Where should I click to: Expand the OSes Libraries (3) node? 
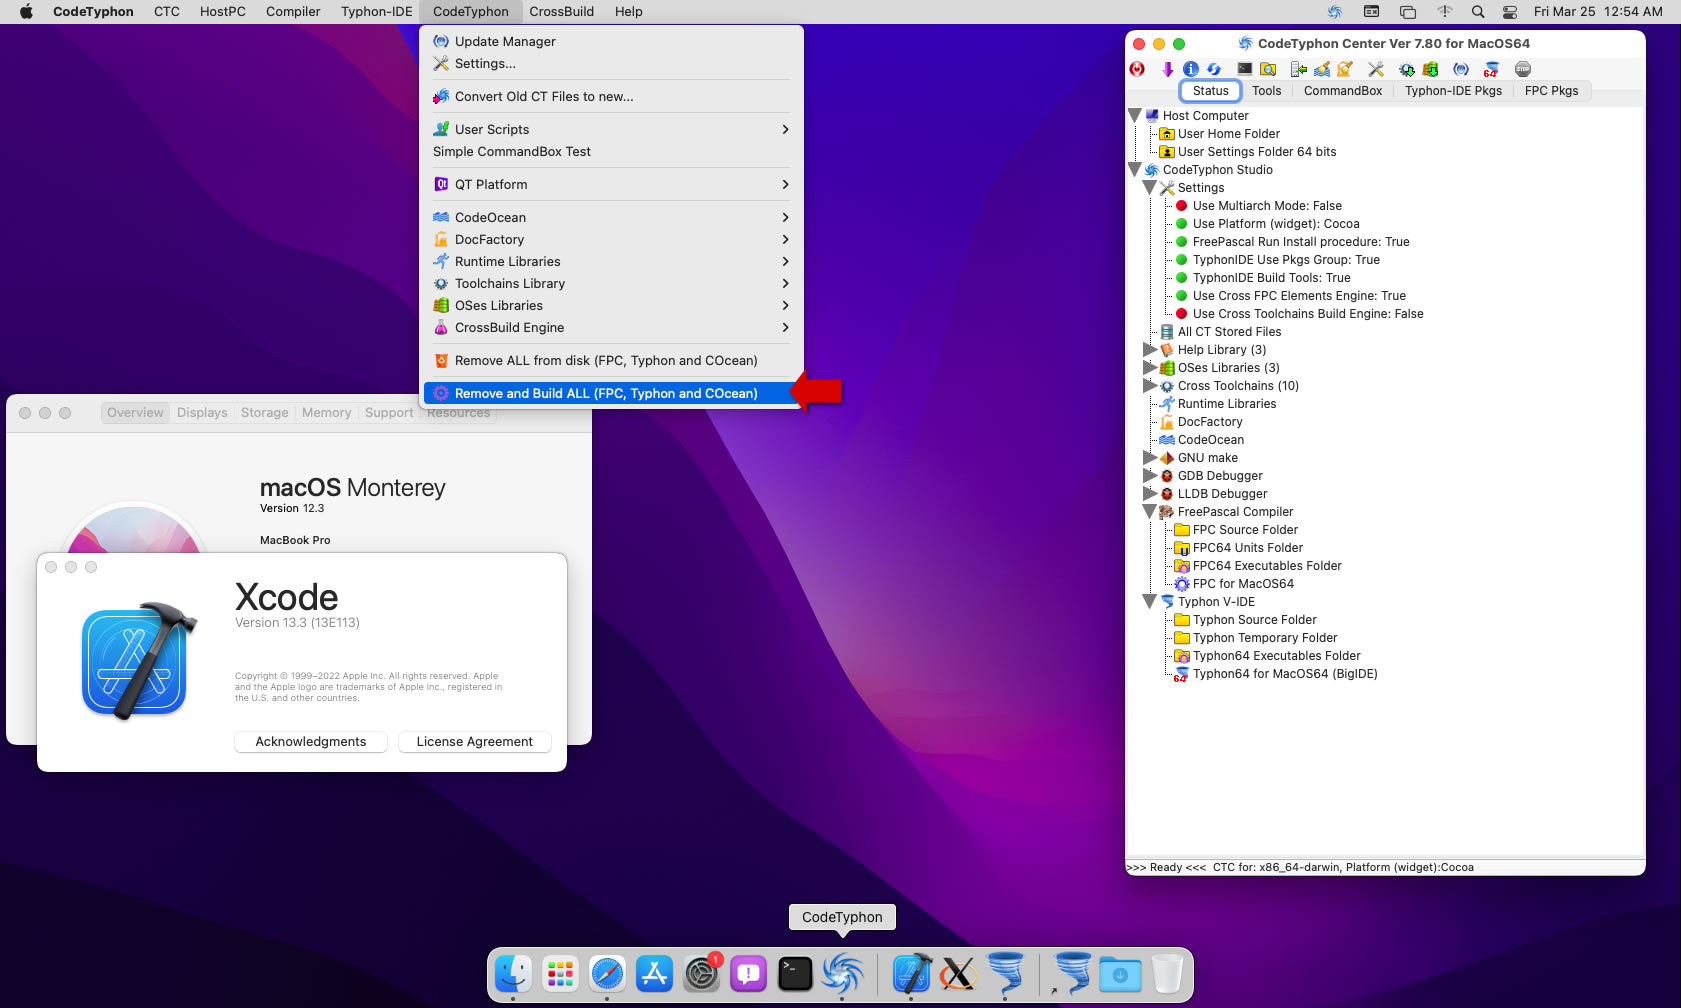1150,368
